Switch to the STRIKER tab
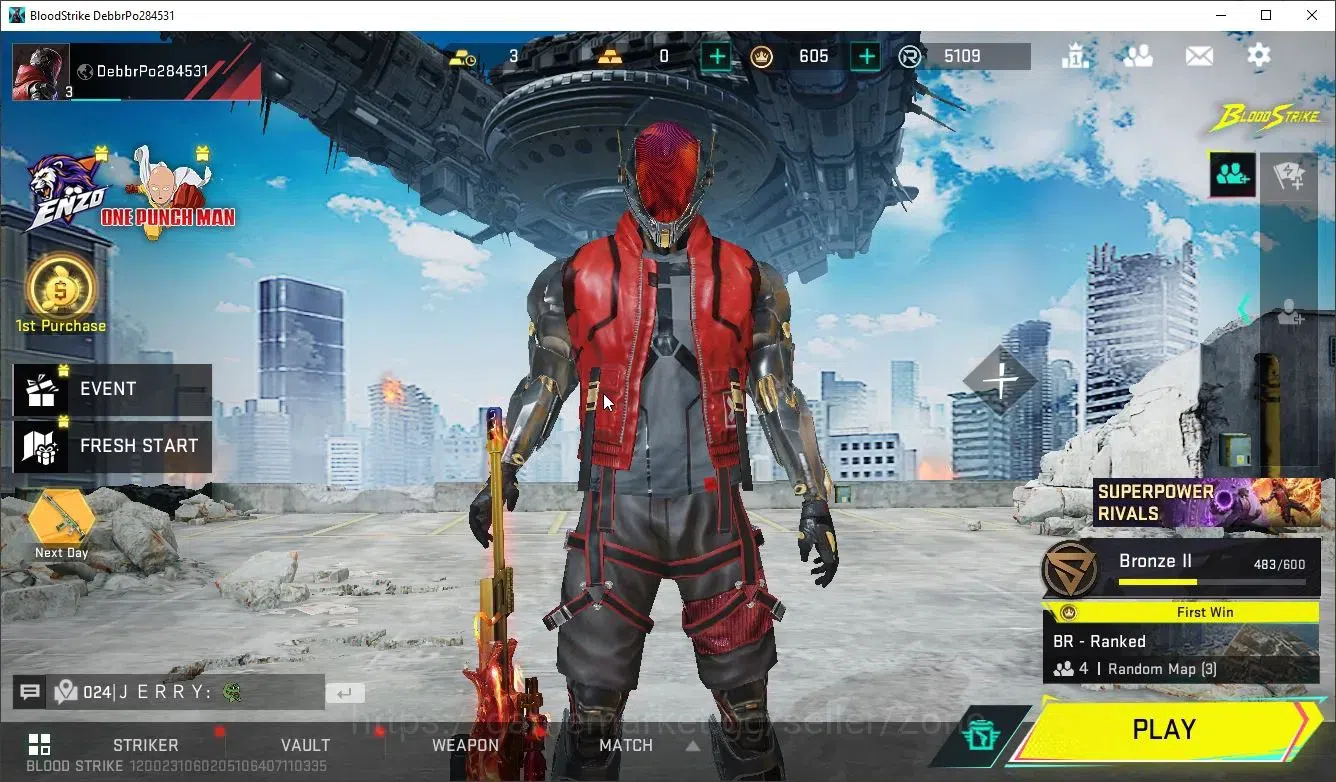This screenshot has height=782, width=1336. (146, 745)
